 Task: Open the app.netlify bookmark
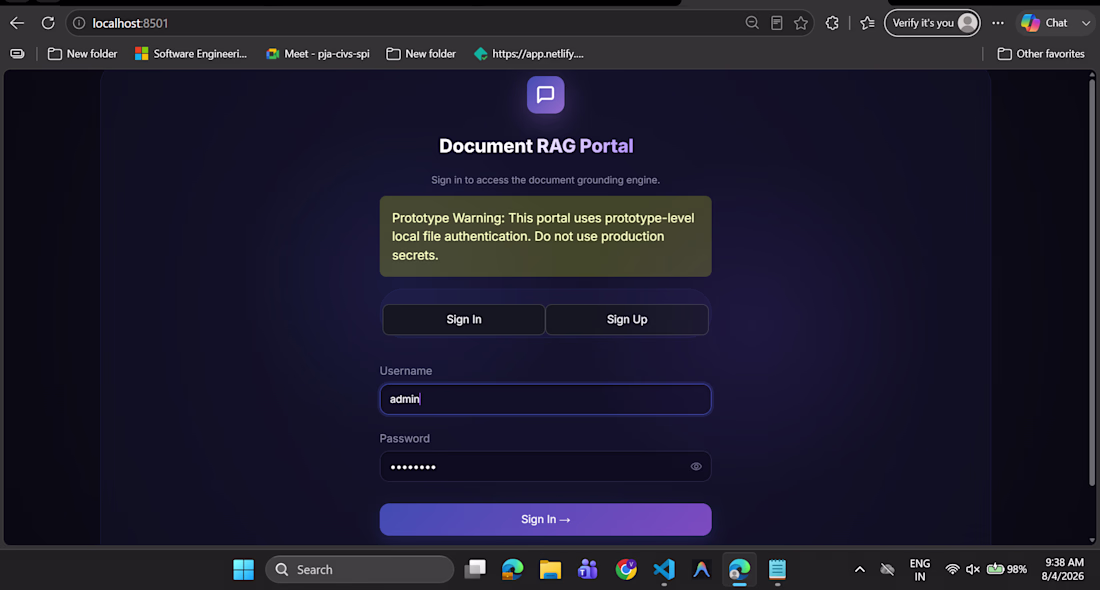529,54
